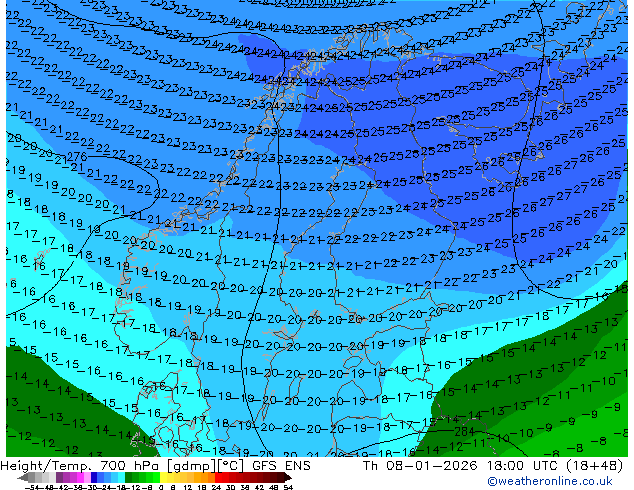Click the 'Th 08-01-2026 18:00 UTC' forecast timestamp

460,465
